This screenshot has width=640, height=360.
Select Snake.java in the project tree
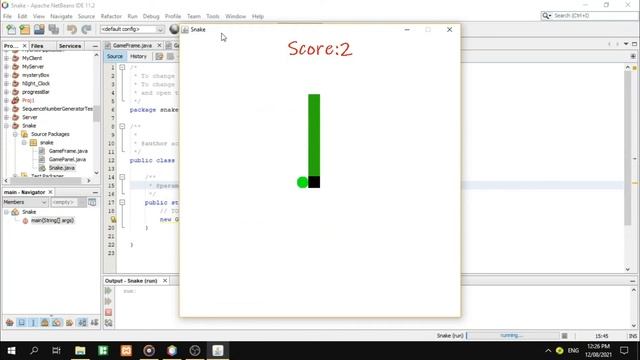pyautogui.click(x=62, y=168)
